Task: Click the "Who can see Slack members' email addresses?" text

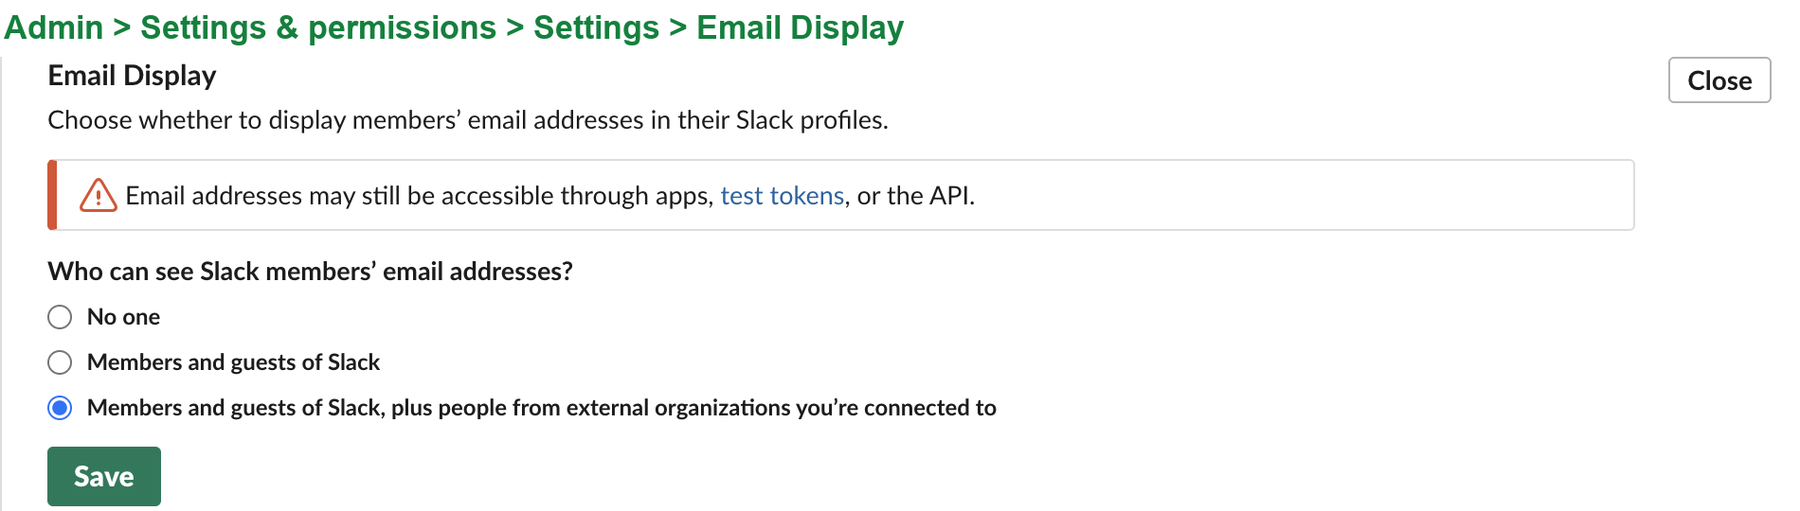Action: point(310,272)
